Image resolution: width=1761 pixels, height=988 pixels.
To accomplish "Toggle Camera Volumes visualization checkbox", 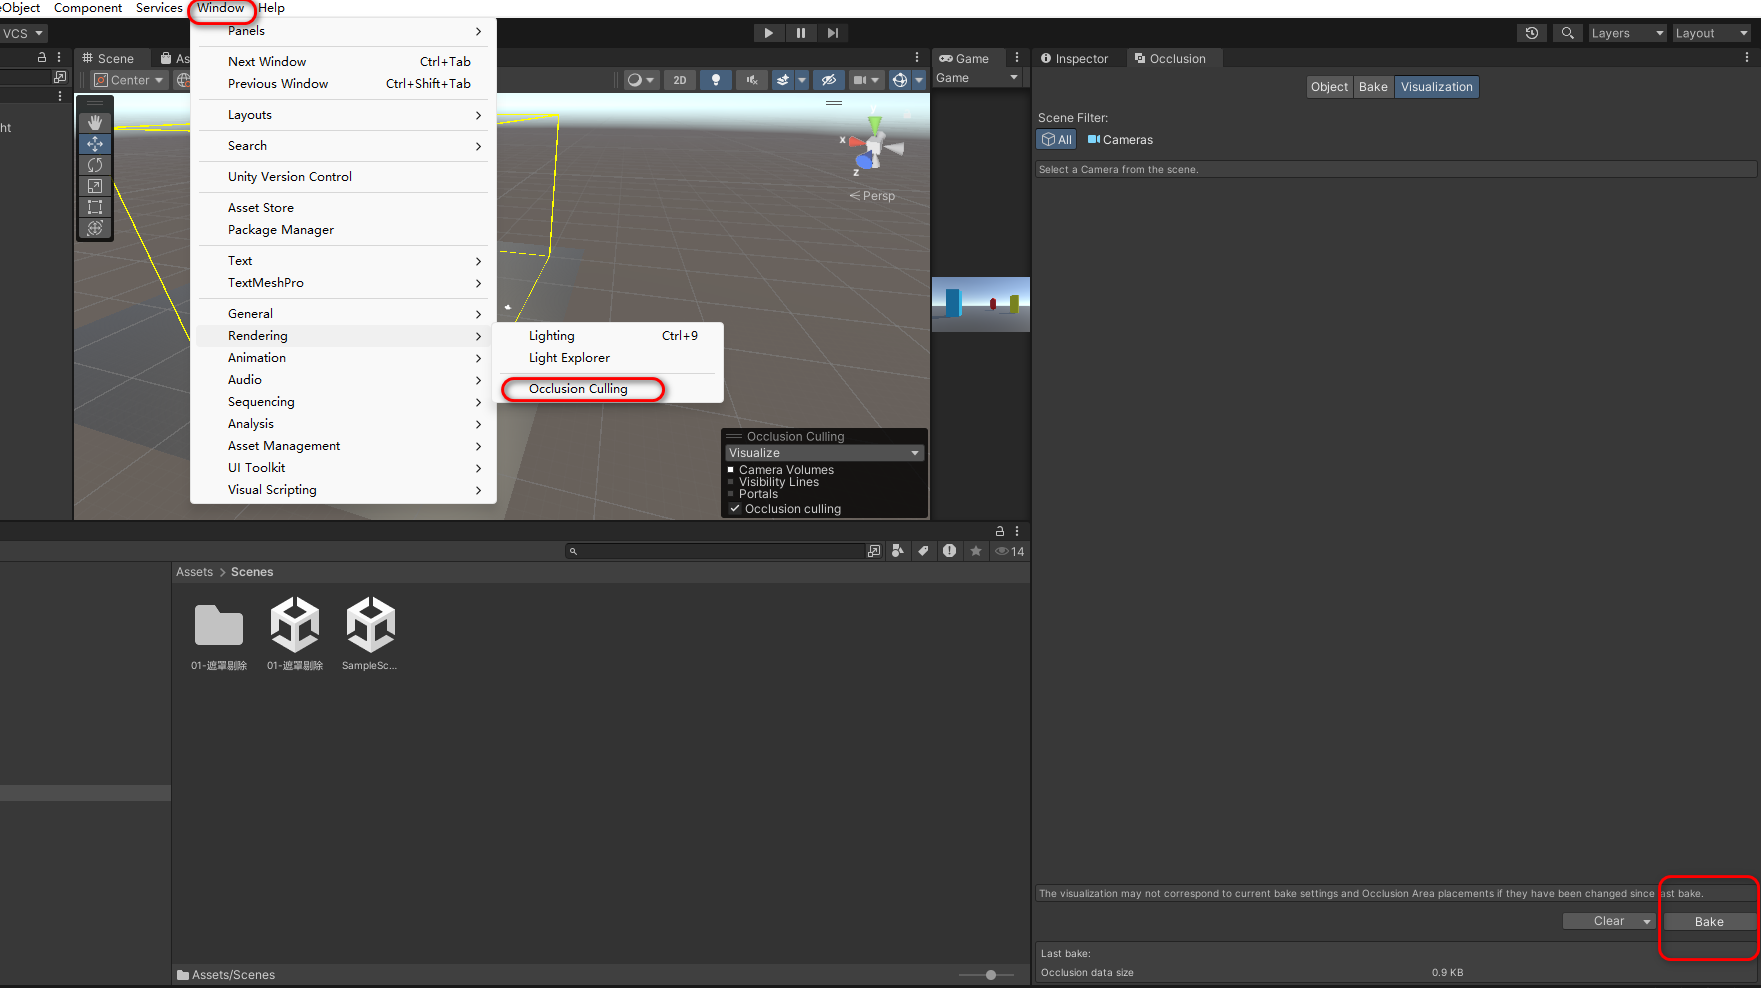I will point(731,470).
